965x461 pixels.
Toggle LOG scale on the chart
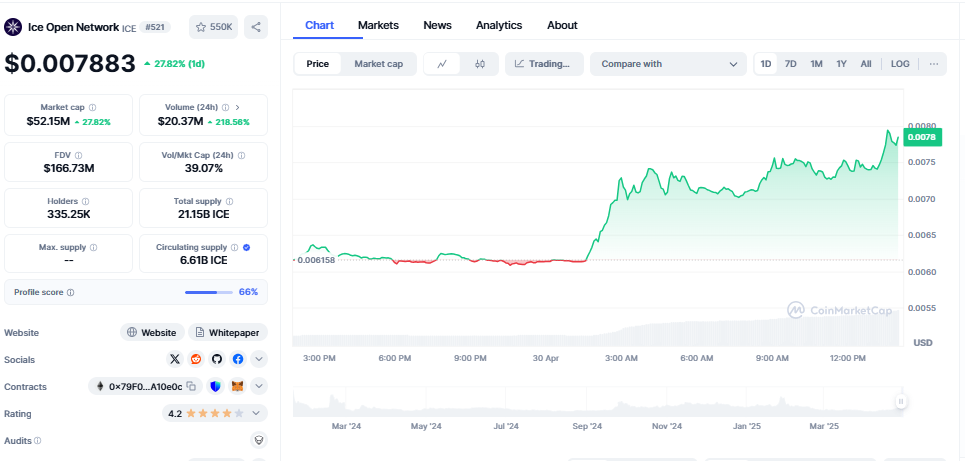click(900, 64)
